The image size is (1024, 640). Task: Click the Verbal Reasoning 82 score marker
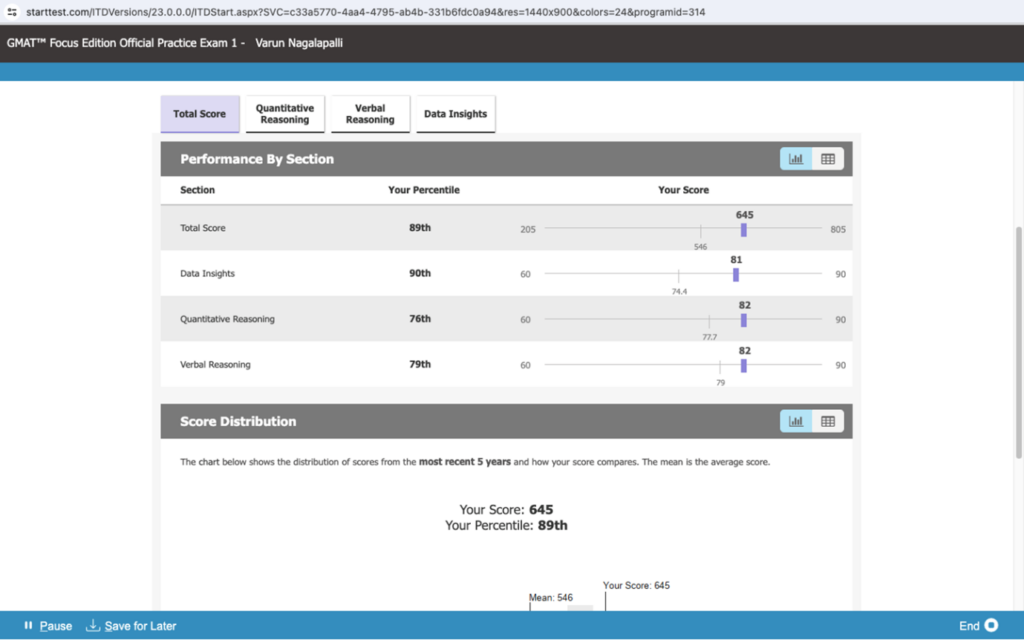(x=744, y=366)
